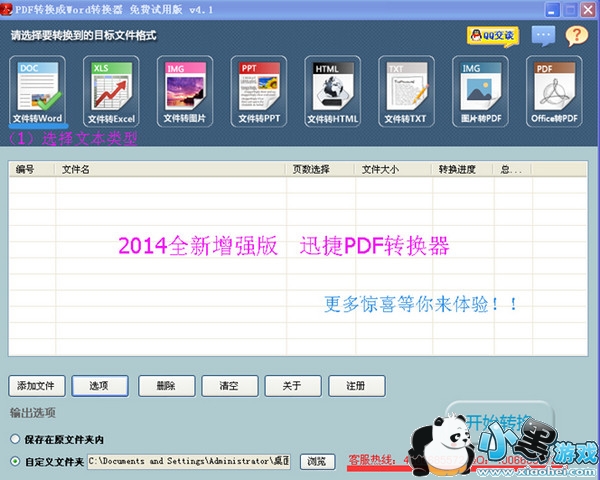Browse for a folder with 浏览

point(318,462)
